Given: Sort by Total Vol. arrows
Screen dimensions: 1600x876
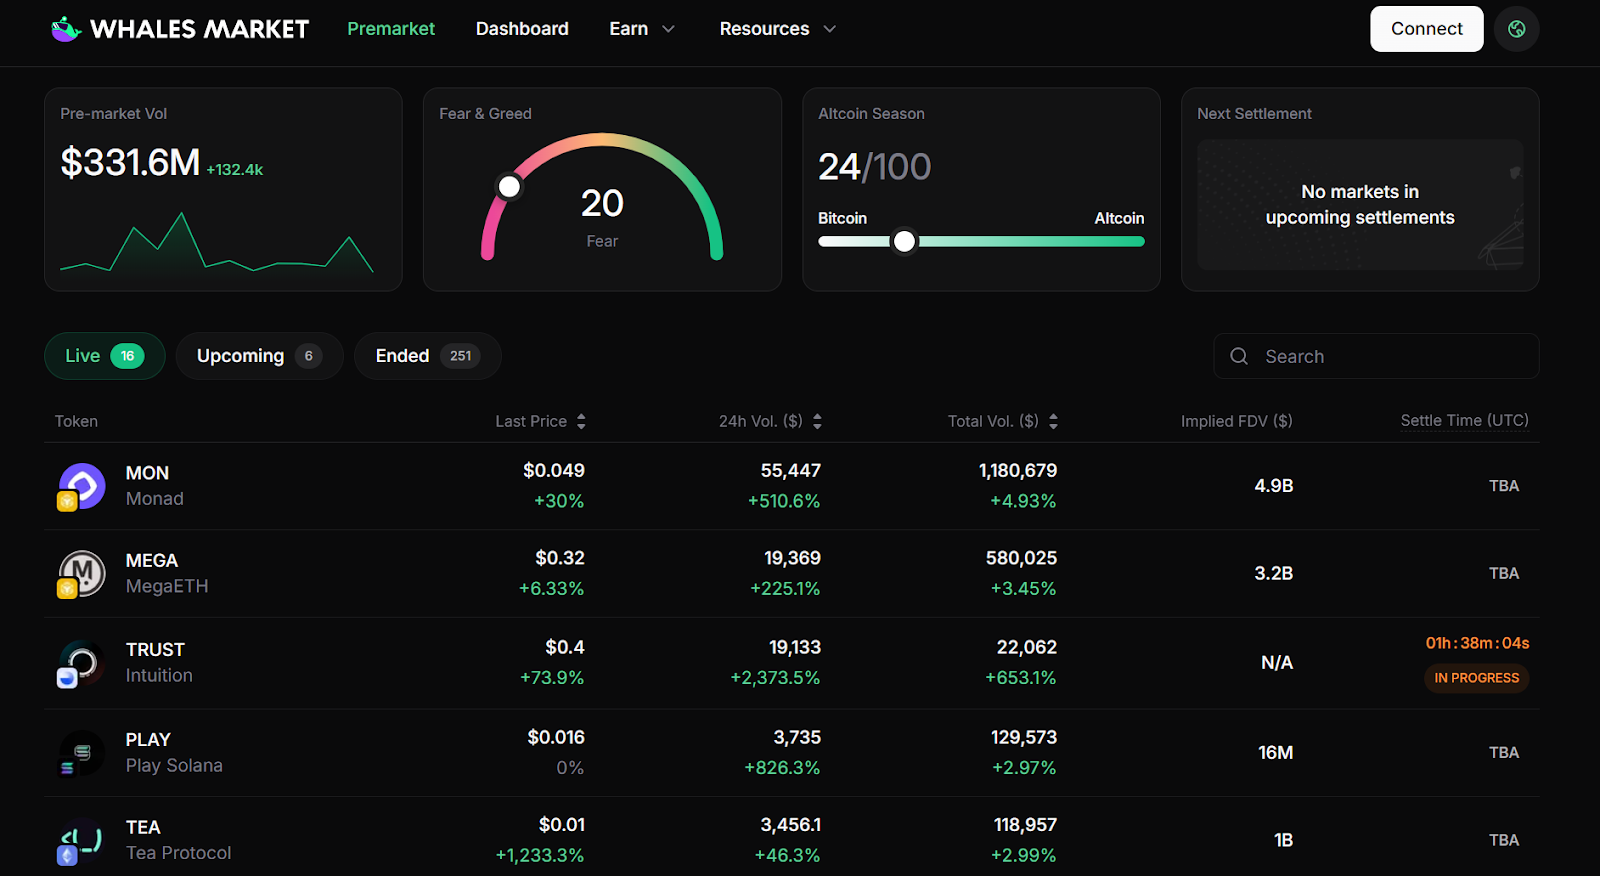Looking at the screenshot, I should point(1053,421).
